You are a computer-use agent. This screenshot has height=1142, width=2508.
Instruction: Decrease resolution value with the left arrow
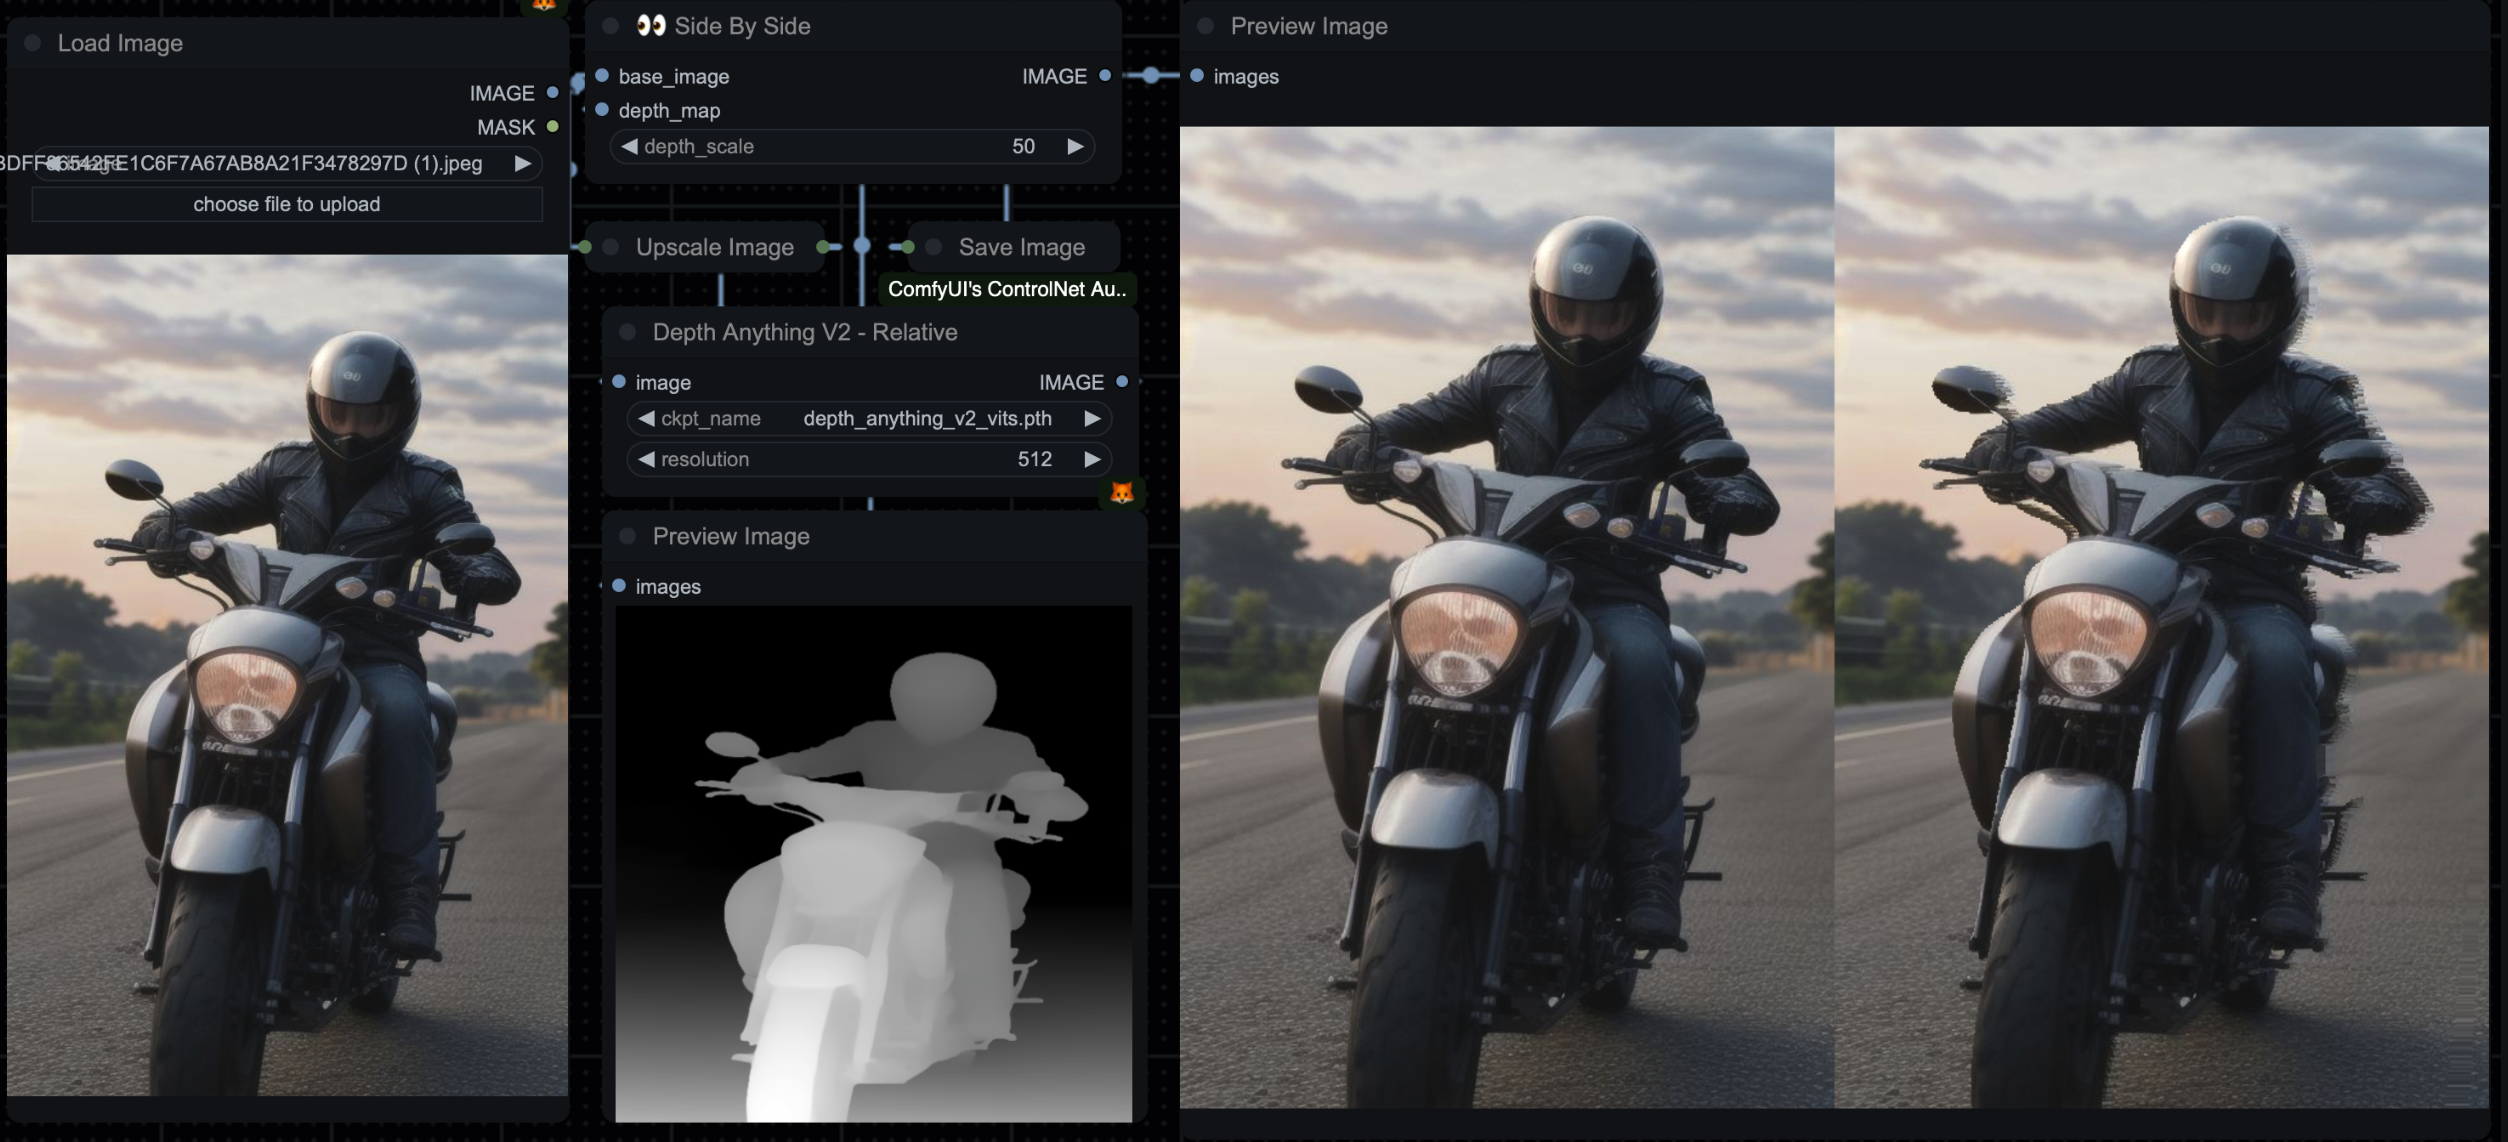click(647, 460)
